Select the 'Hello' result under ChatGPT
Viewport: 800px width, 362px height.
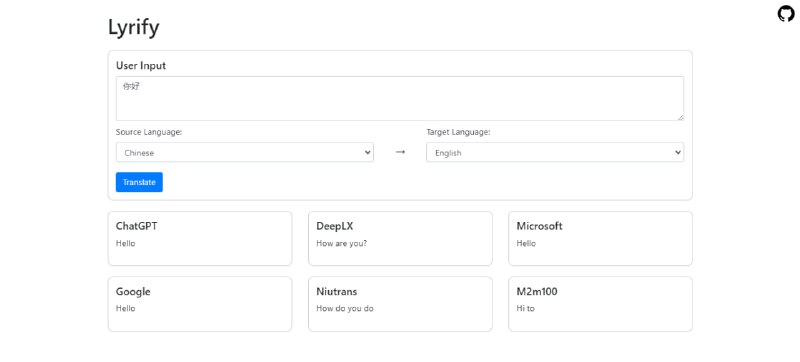coord(126,243)
